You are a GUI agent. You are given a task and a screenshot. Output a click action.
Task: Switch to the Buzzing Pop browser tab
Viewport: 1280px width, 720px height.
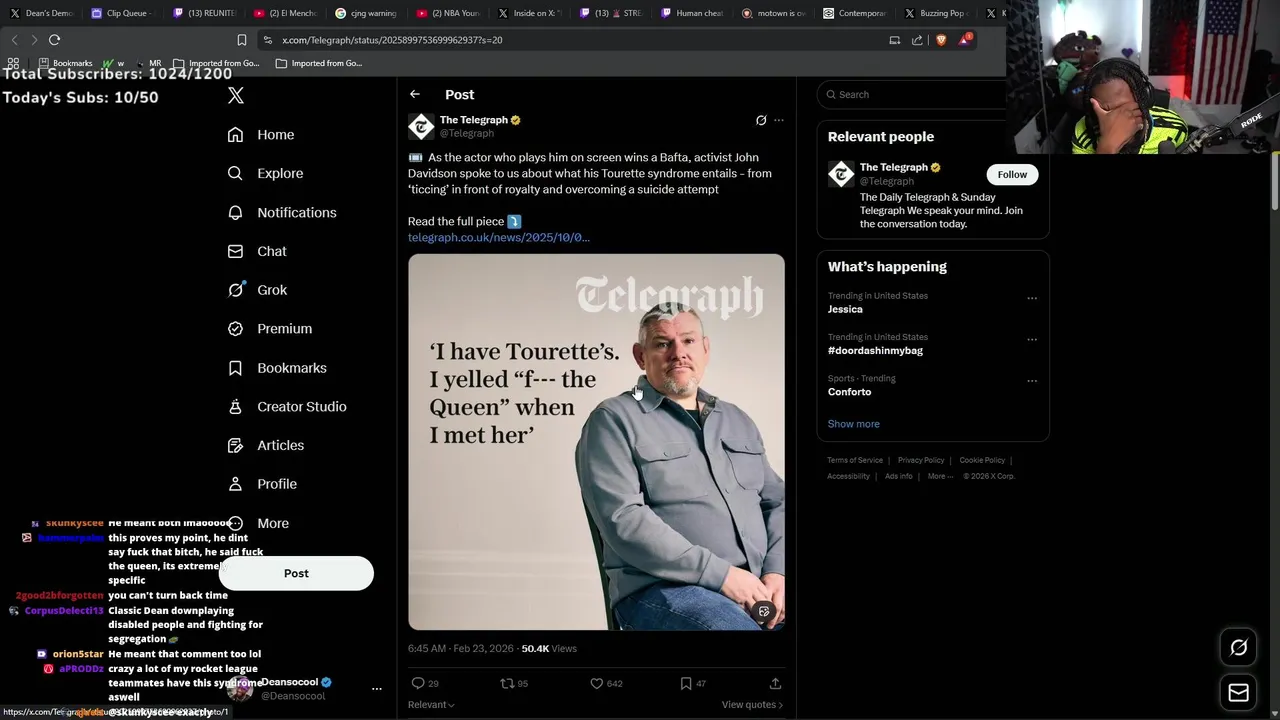click(937, 13)
